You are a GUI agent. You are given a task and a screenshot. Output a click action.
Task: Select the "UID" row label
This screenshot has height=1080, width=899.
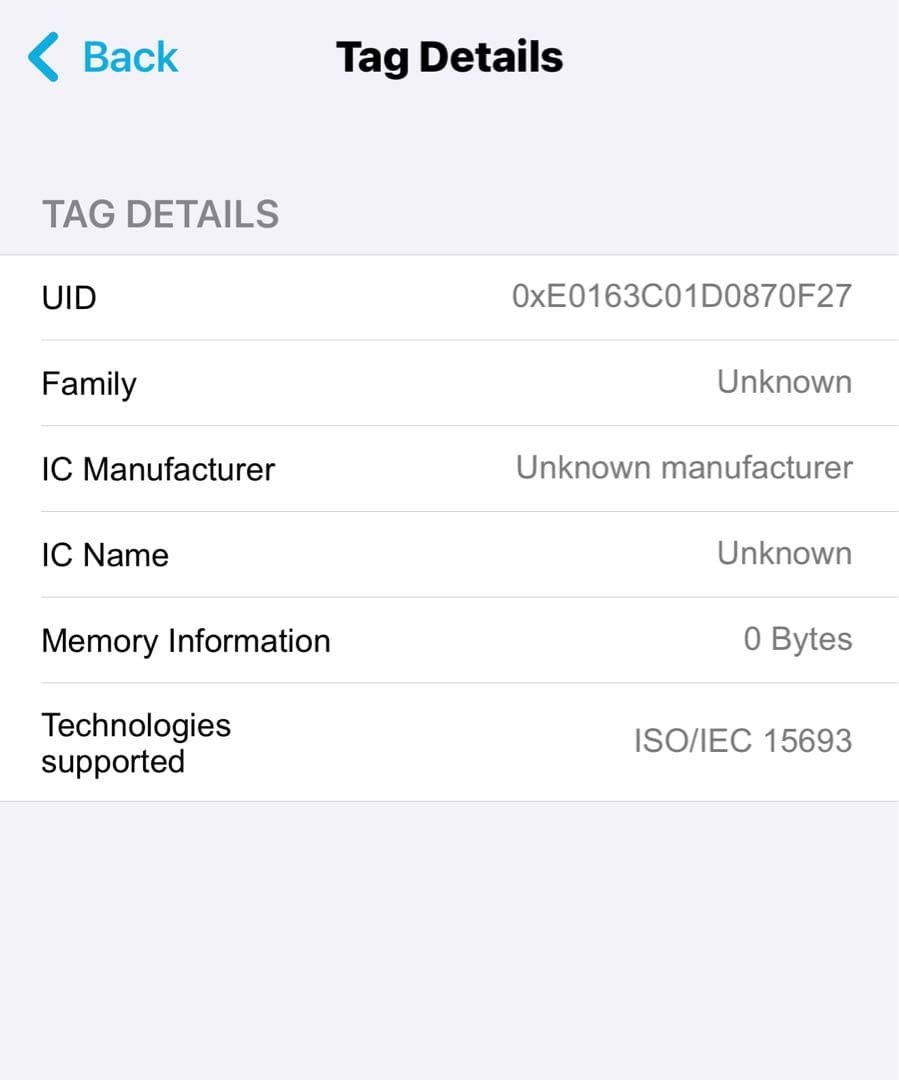click(69, 298)
